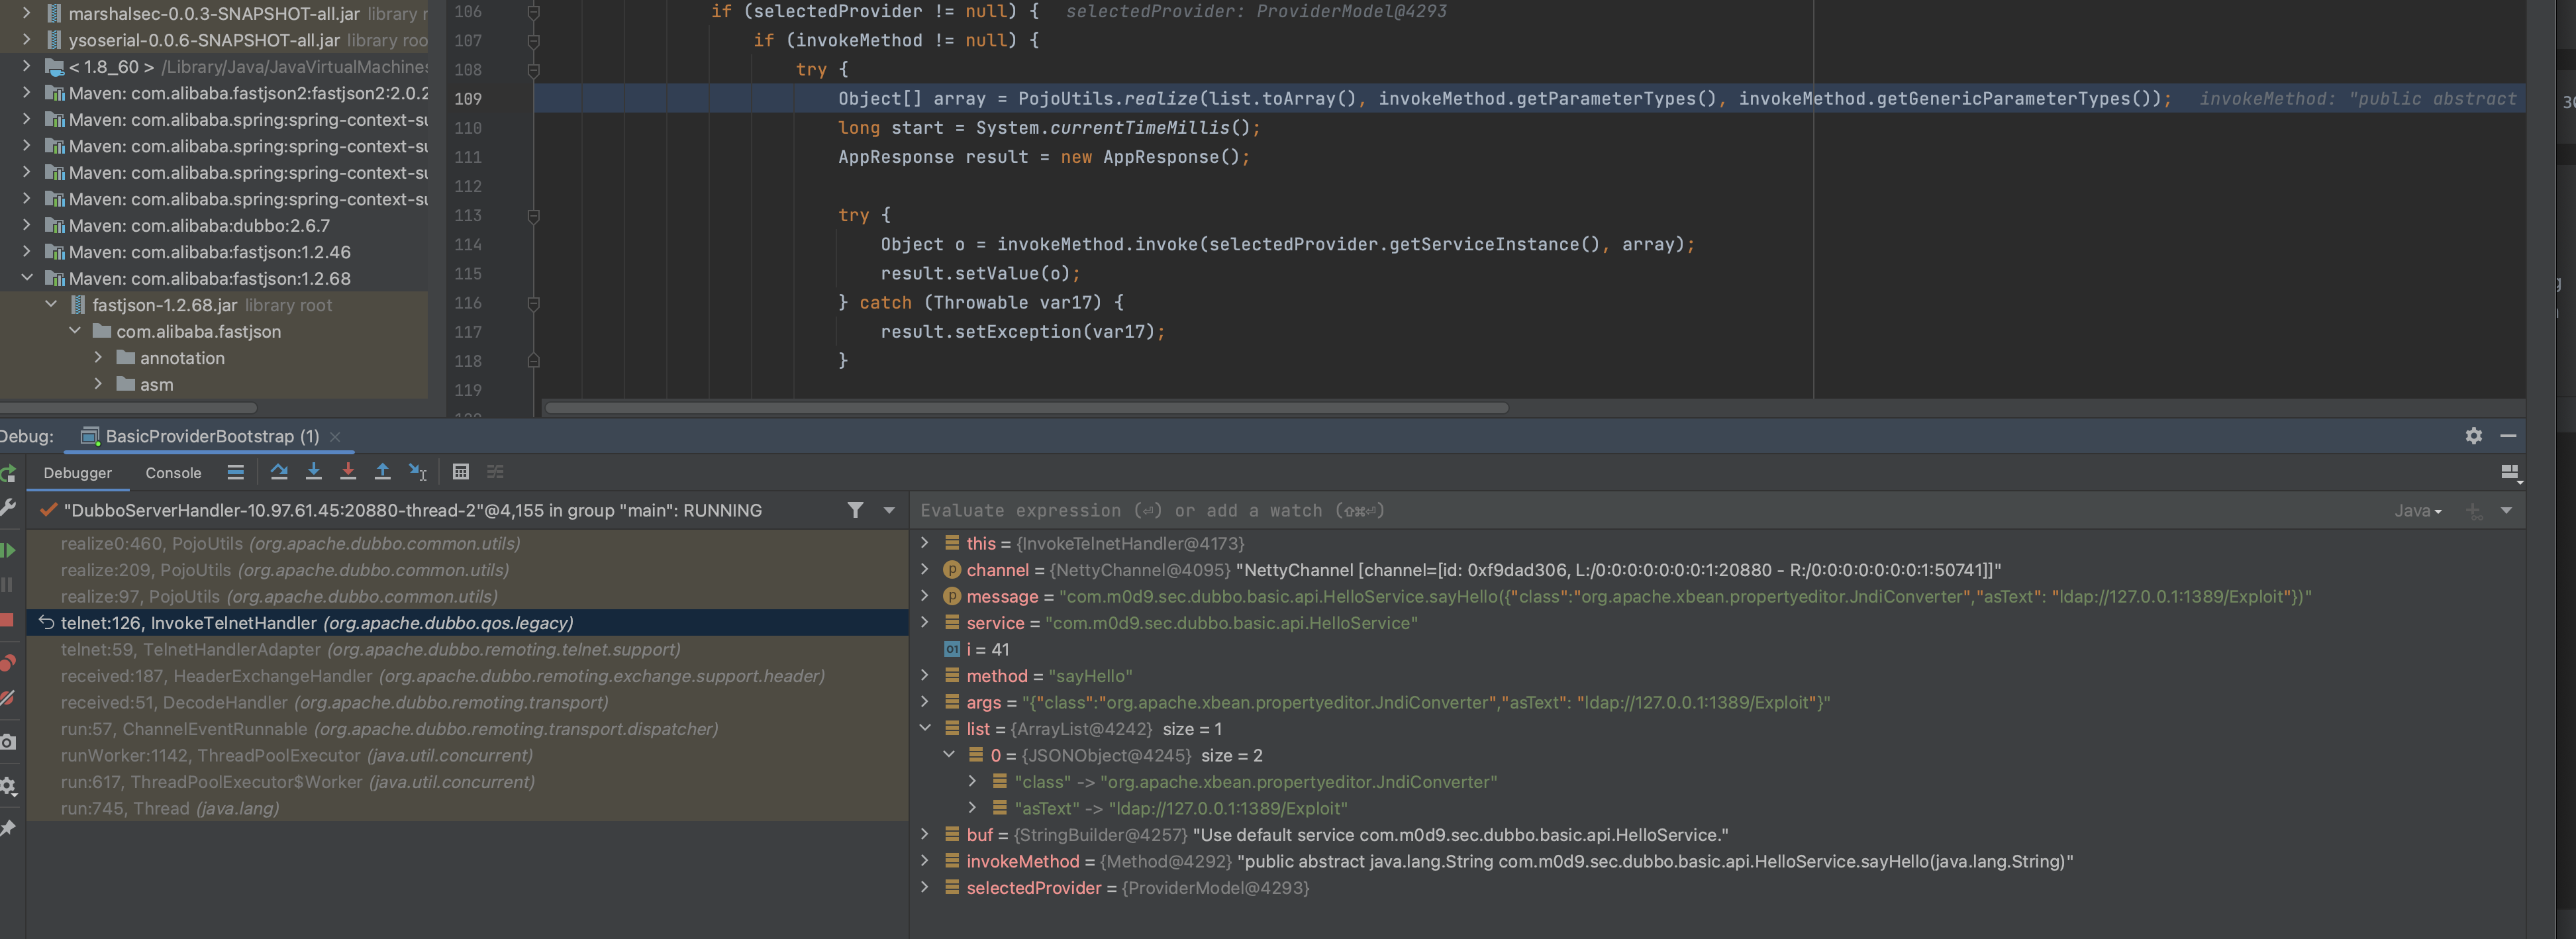Collapse Maven fastjson:1.2.68 library node
The width and height of the screenshot is (2576, 939).
click(x=27, y=278)
